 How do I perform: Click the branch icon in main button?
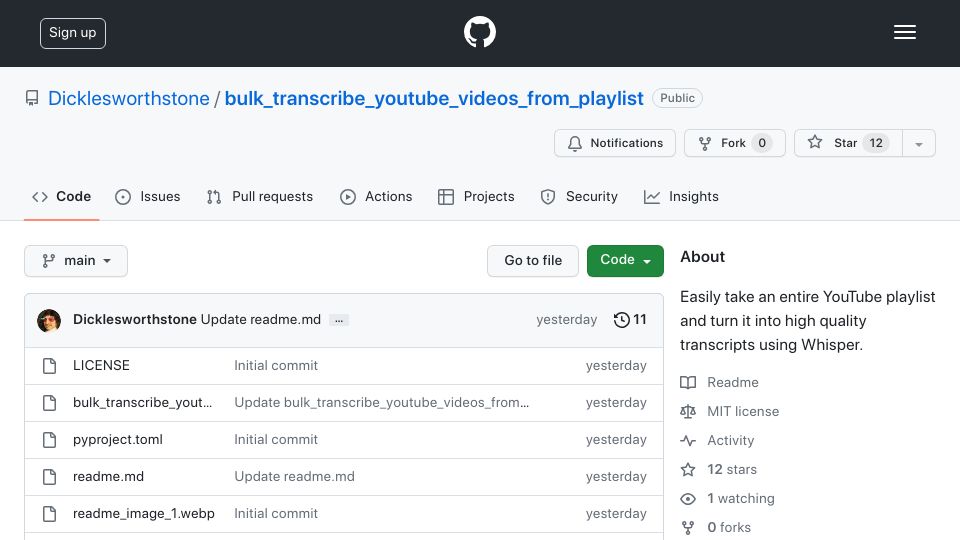point(48,261)
